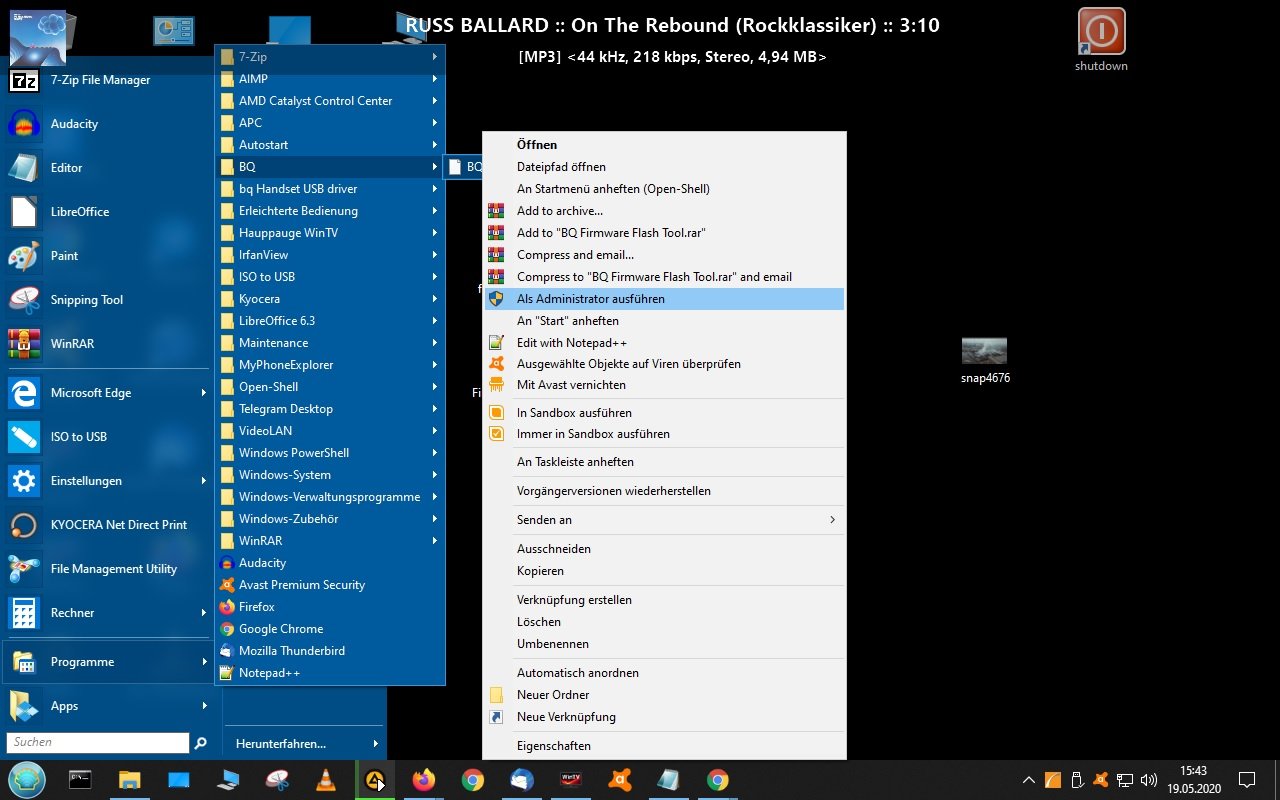Launch Microsoft Edge

[x=107, y=393]
